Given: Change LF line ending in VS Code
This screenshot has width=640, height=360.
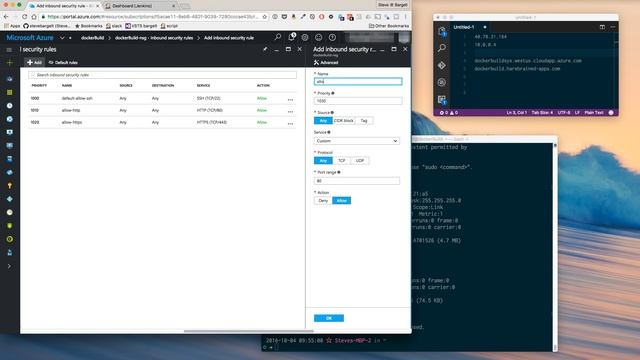Looking at the screenshot, I should (577, 113).
